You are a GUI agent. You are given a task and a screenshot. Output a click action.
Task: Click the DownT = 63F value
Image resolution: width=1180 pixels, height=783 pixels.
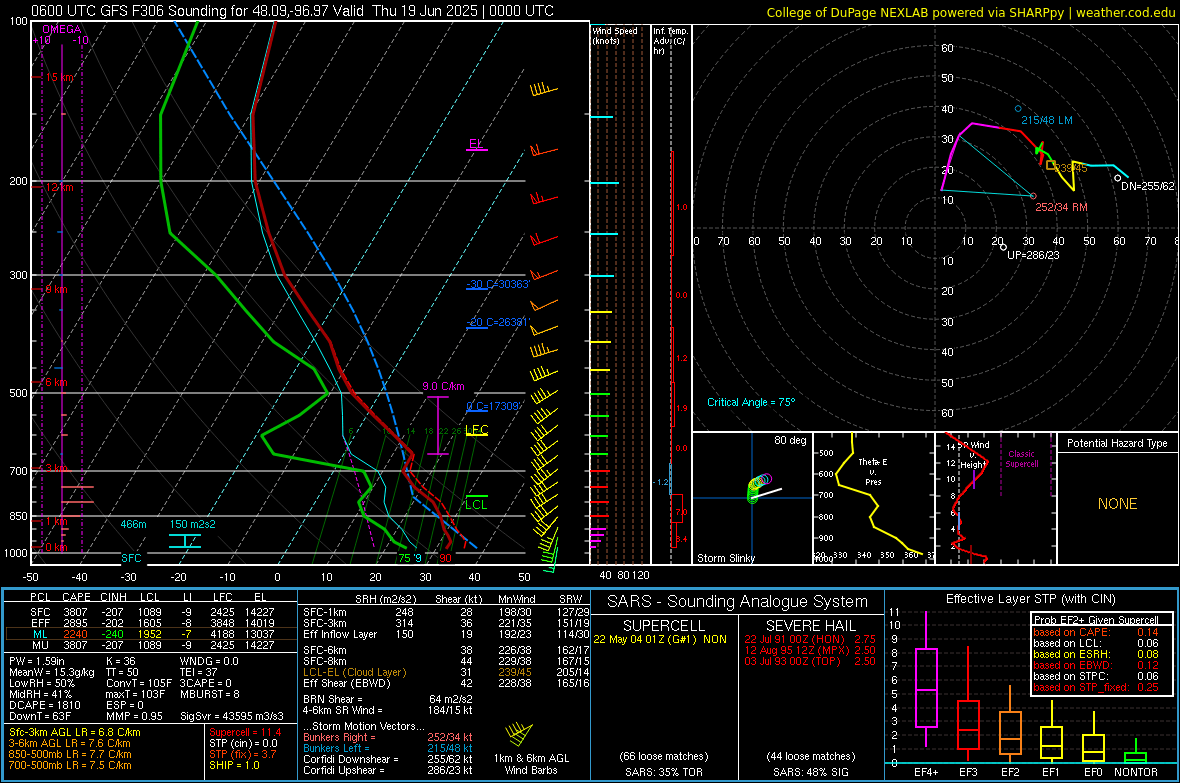coord(40,716)
